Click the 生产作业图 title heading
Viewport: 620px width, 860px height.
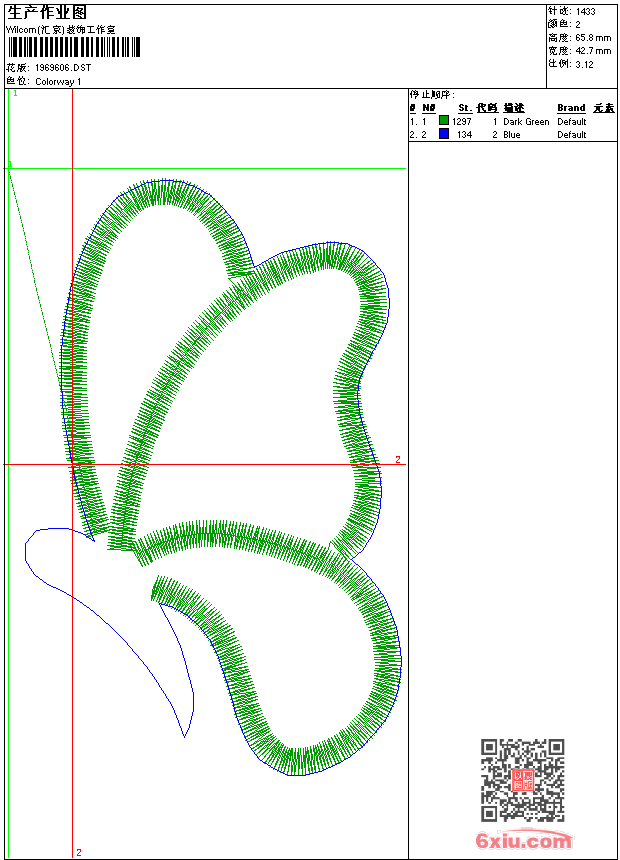(46, 12)
